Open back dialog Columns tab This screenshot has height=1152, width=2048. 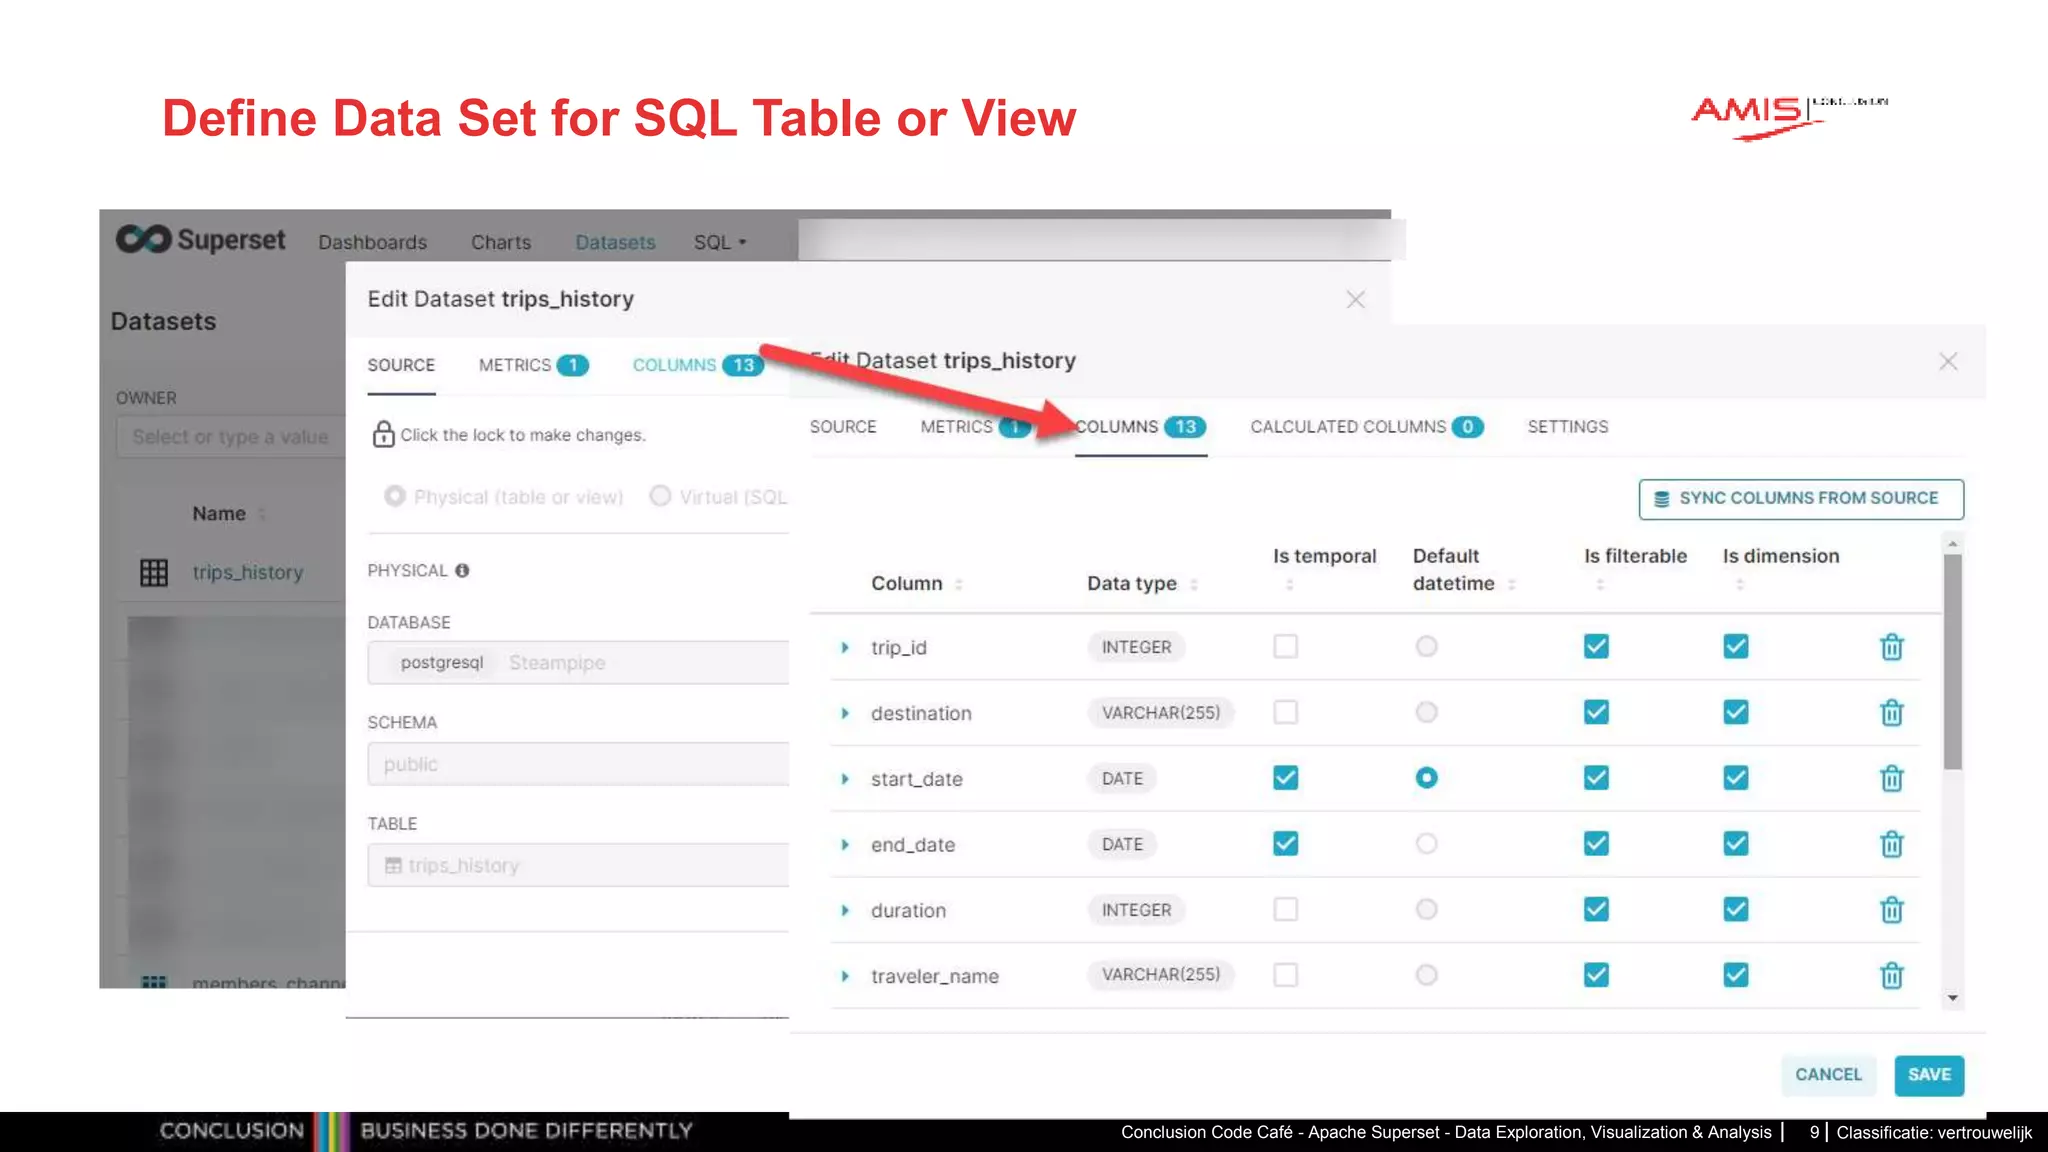(x=698, y=365)
